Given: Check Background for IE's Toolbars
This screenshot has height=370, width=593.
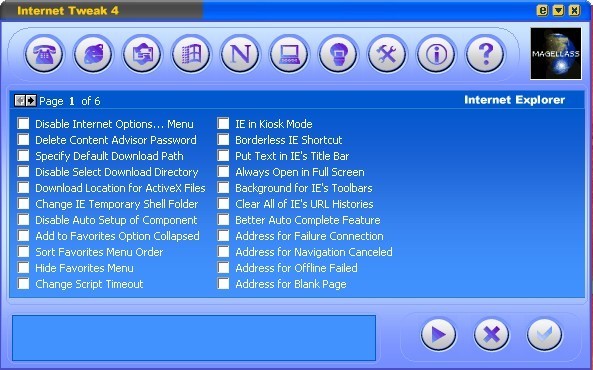Looking at the screenshot, I should click(223, 188).
